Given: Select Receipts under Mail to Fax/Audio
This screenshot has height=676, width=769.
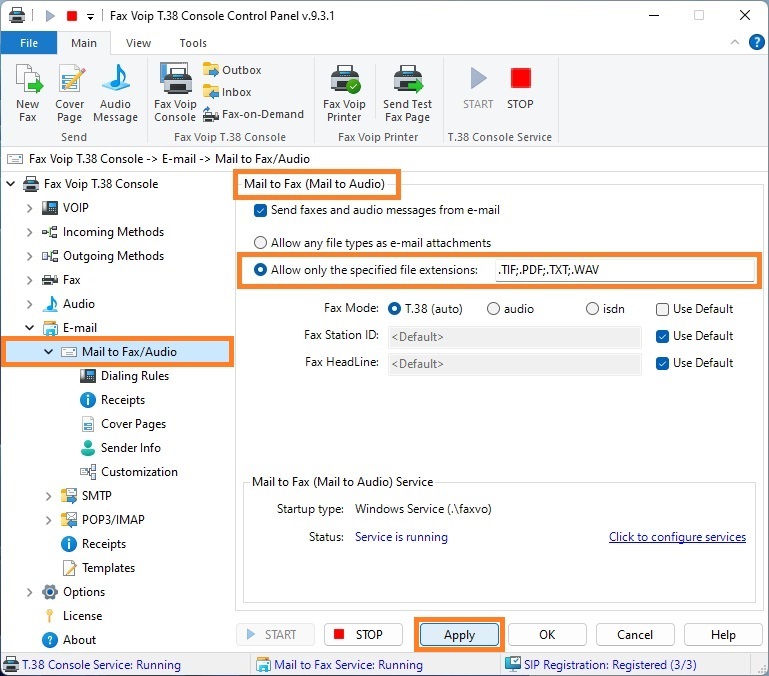Looking at the screenshot, I should [123, 400].
